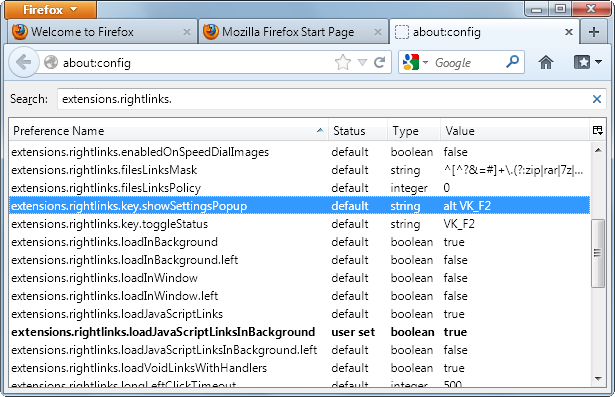This screenshot has height=397, width=615.
Task: Close the Welcome to Firefox tab
Action: point(187,32)
